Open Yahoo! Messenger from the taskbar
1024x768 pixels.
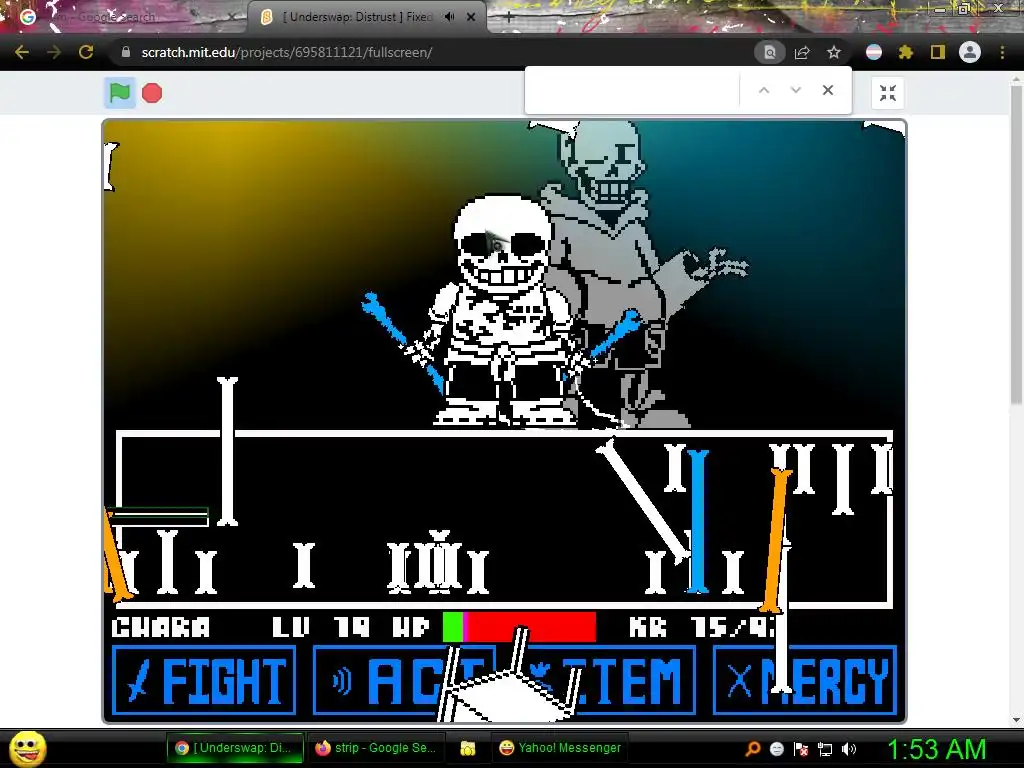point(560,748)
